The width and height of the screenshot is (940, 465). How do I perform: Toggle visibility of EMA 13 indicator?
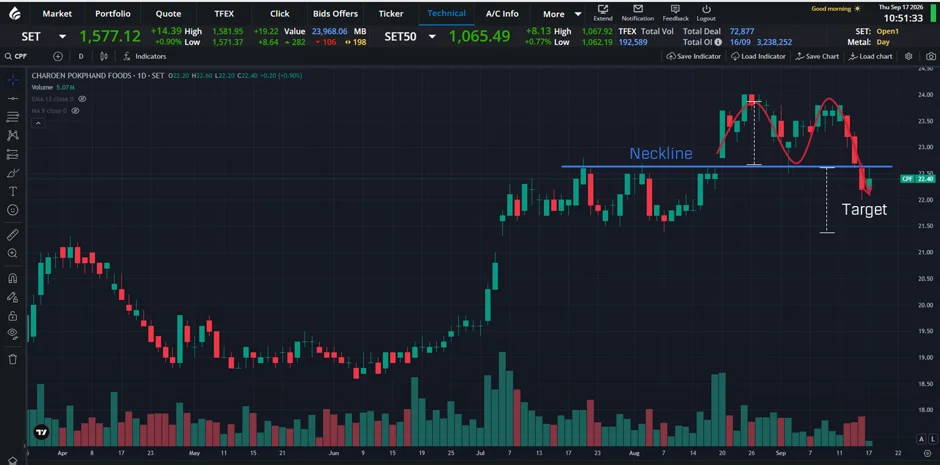pyautogui.click(x=82, y=99)
